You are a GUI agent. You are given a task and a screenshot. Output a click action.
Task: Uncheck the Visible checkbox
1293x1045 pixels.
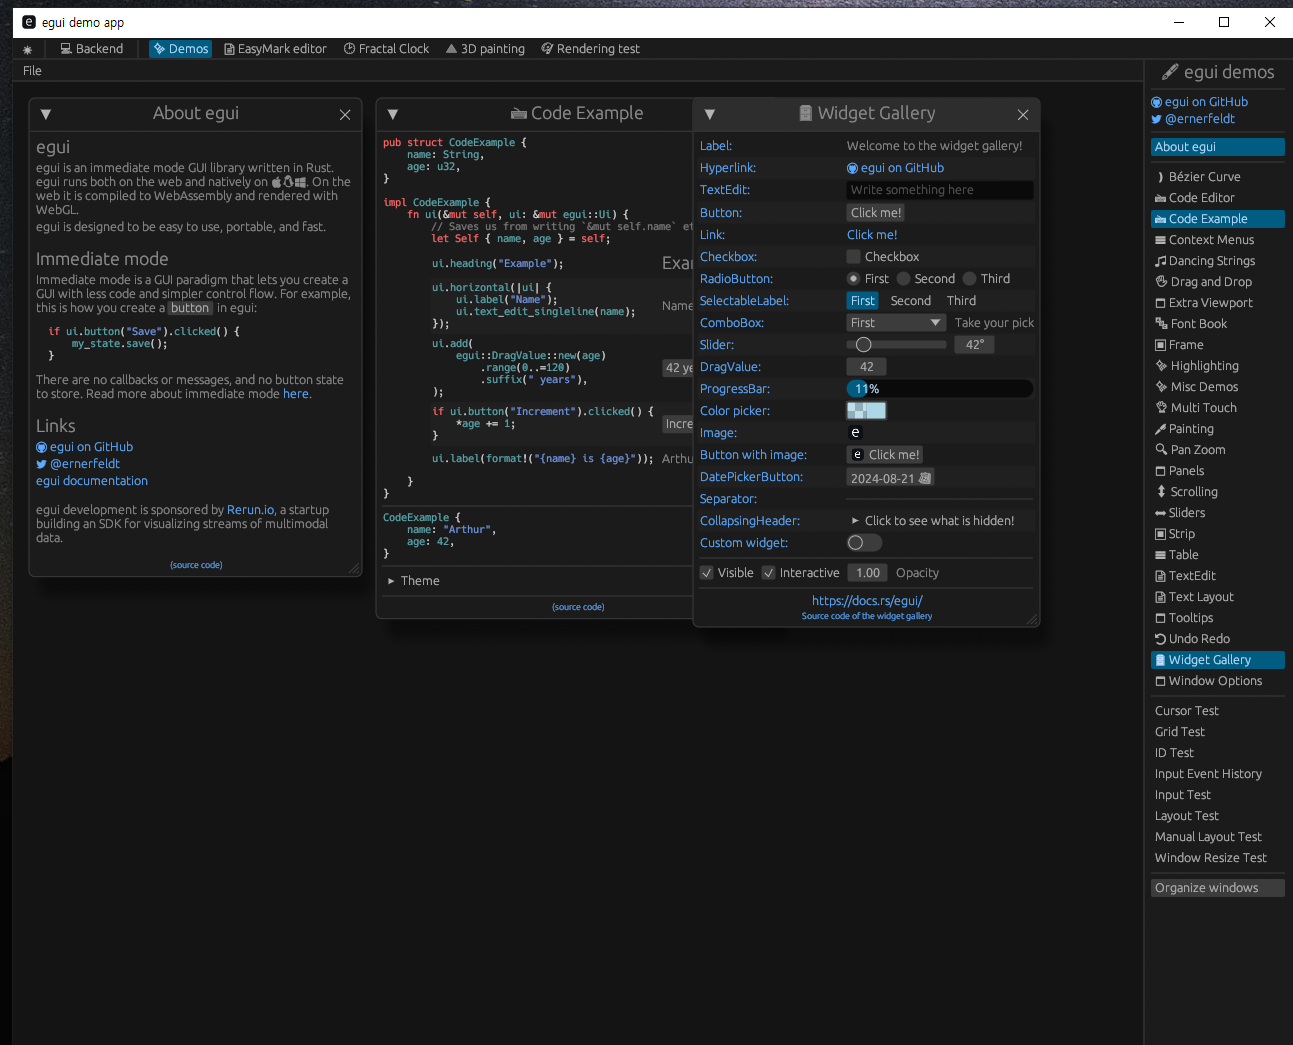tap(707, 573)
